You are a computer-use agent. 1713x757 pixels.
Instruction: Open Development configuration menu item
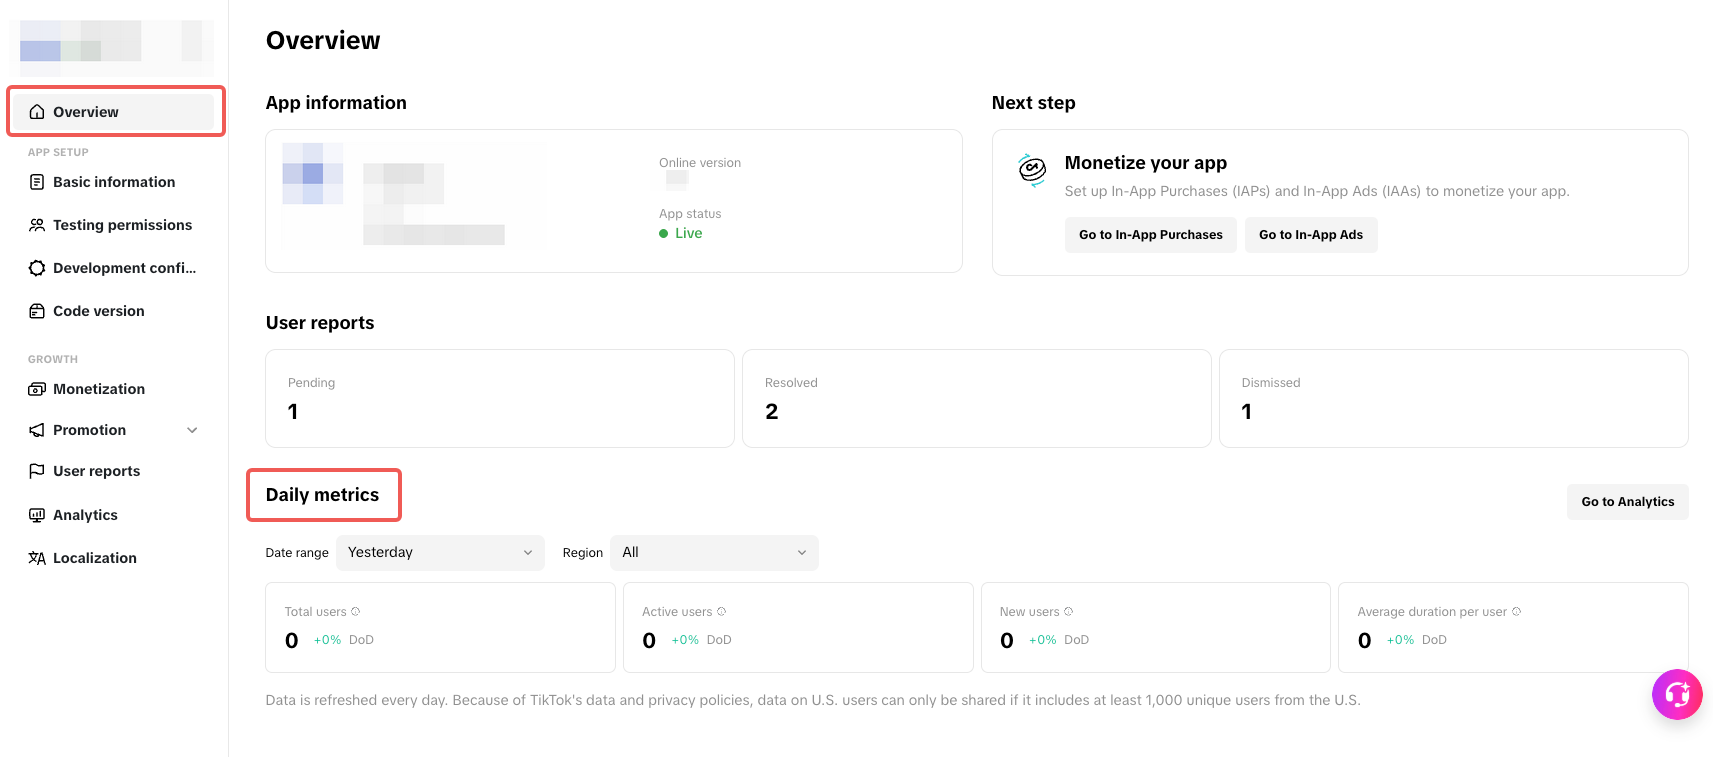pyautogui.click(x=124, y=268)
